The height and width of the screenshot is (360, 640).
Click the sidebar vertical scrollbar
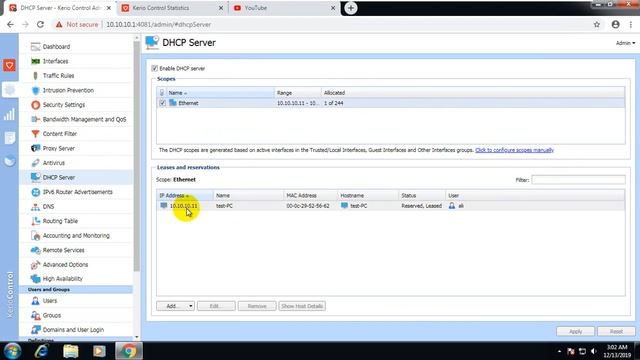137,155
